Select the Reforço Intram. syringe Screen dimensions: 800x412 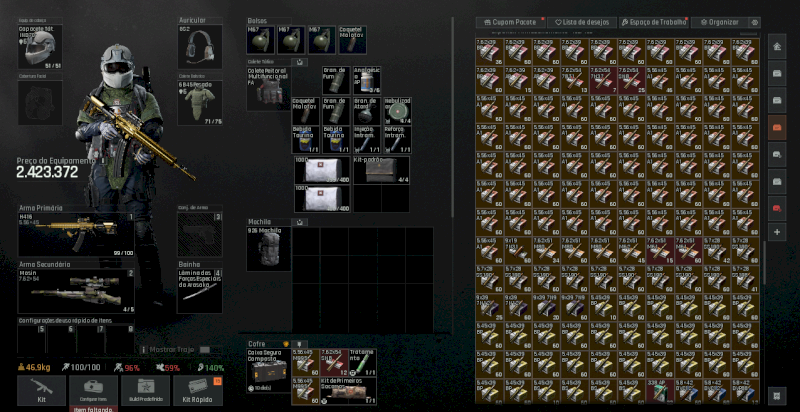[x=398, y=140]
